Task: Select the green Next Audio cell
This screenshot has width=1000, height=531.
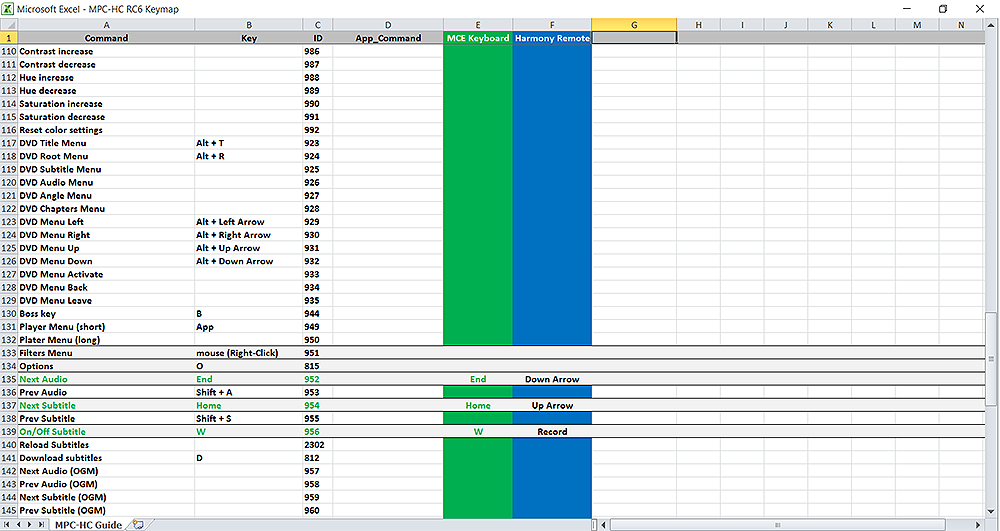Action: (106, 379)
